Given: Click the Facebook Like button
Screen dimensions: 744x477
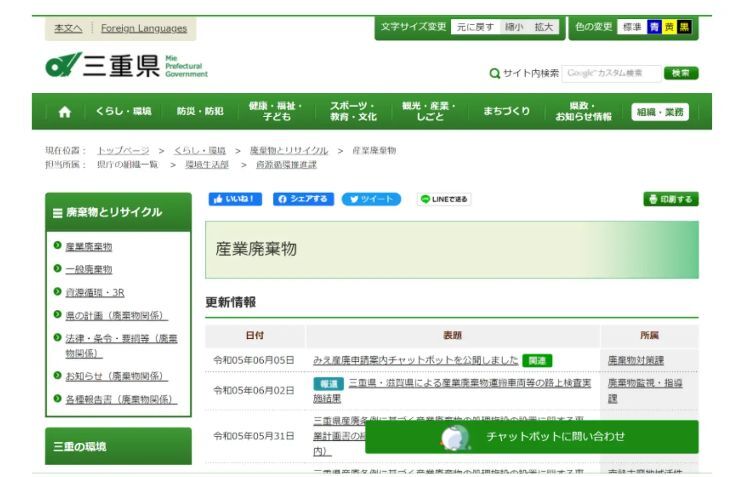Looking at the screenshot, I should click(x=232, y=199).
